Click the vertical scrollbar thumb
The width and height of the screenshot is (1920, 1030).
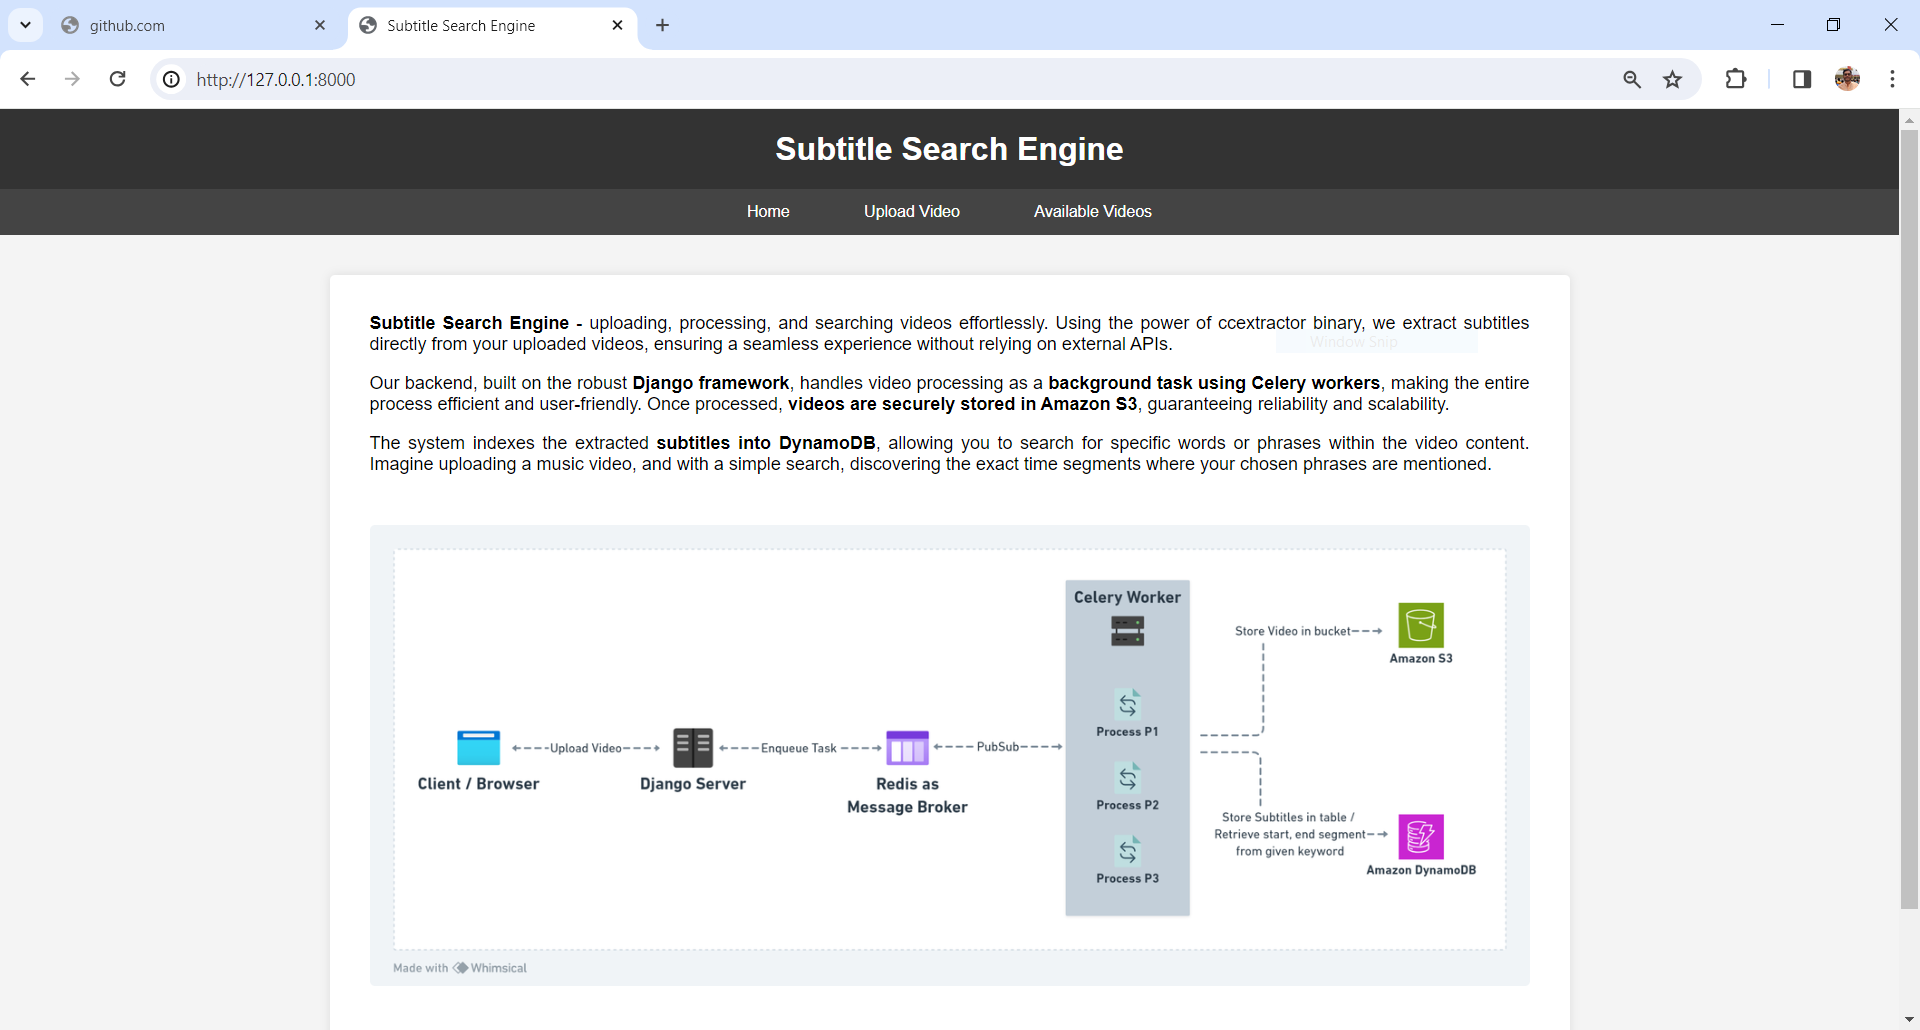(1909, 519)
